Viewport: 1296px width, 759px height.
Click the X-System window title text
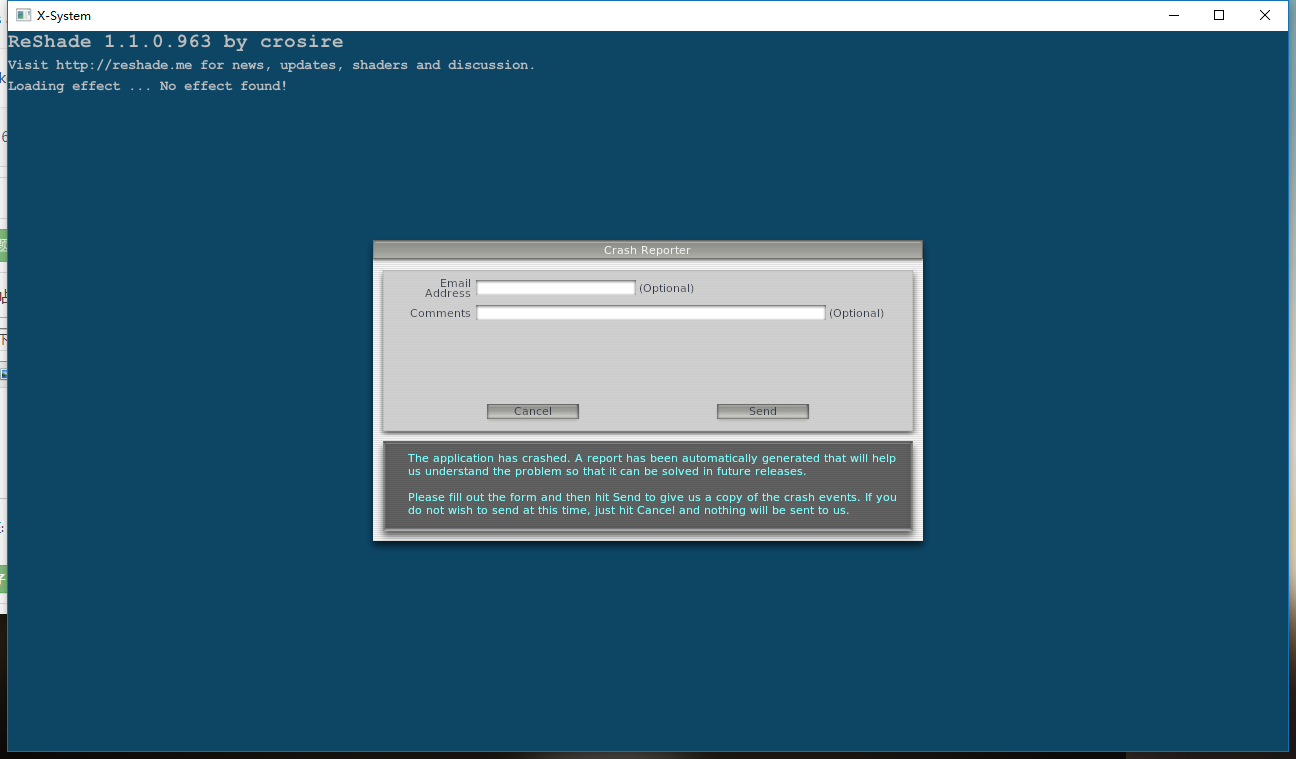click(x=64, y=16)
